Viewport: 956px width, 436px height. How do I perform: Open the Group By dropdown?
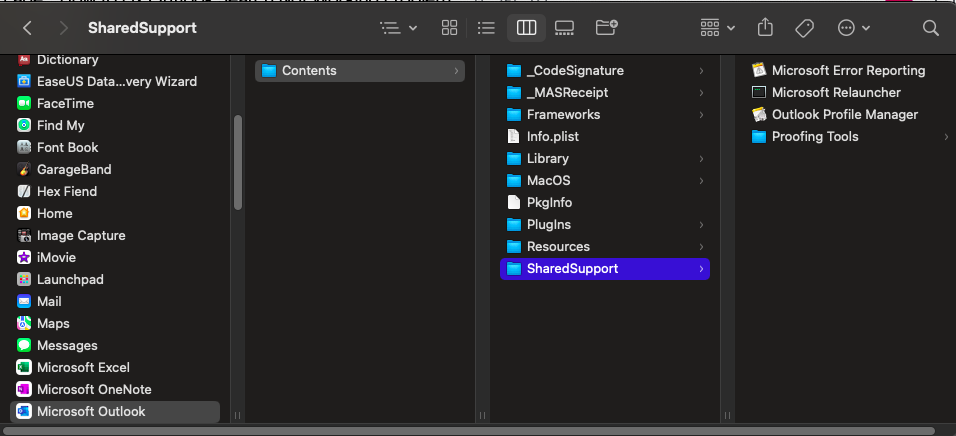tap(717, 28)
